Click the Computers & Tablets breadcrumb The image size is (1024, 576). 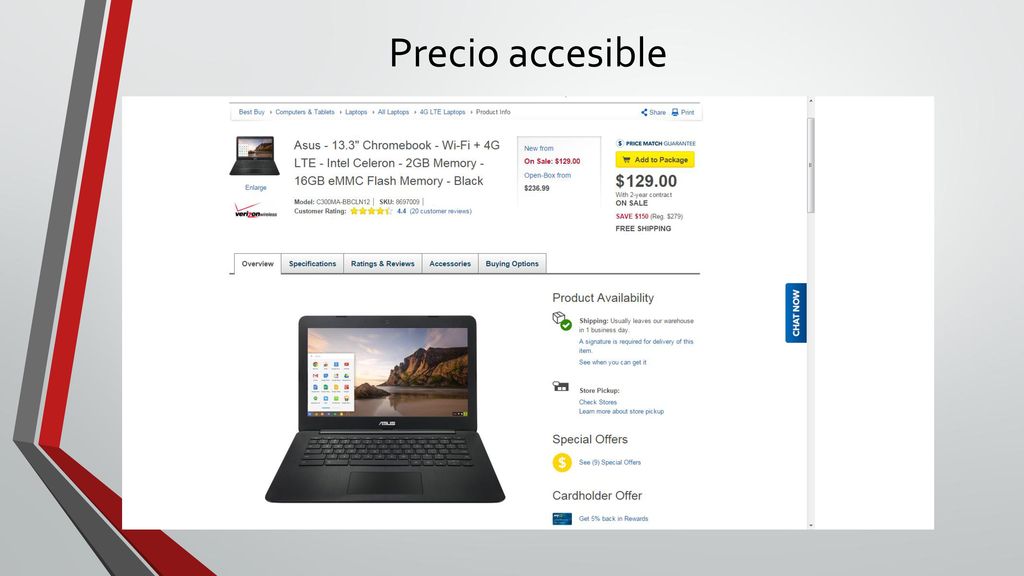click(305, 112)
